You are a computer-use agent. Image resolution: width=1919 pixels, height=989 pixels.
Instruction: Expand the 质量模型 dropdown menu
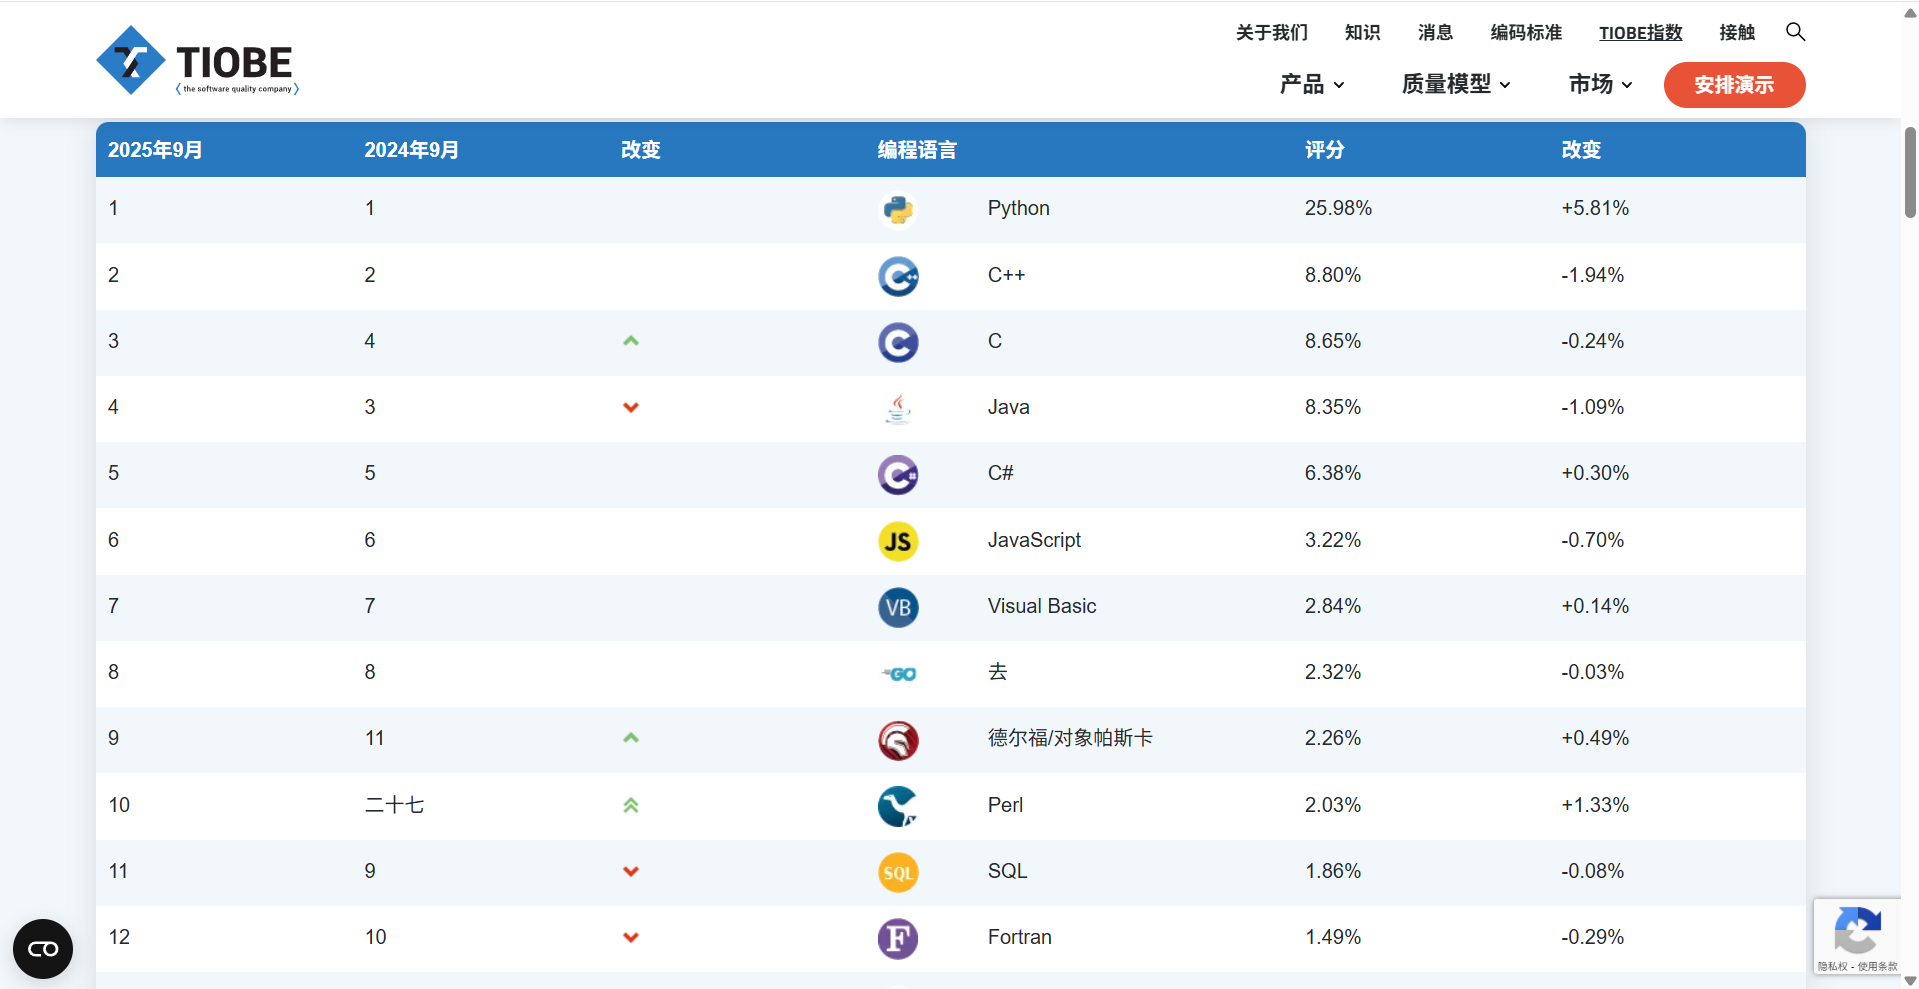pyautogui.click(x=1456, y=84)
